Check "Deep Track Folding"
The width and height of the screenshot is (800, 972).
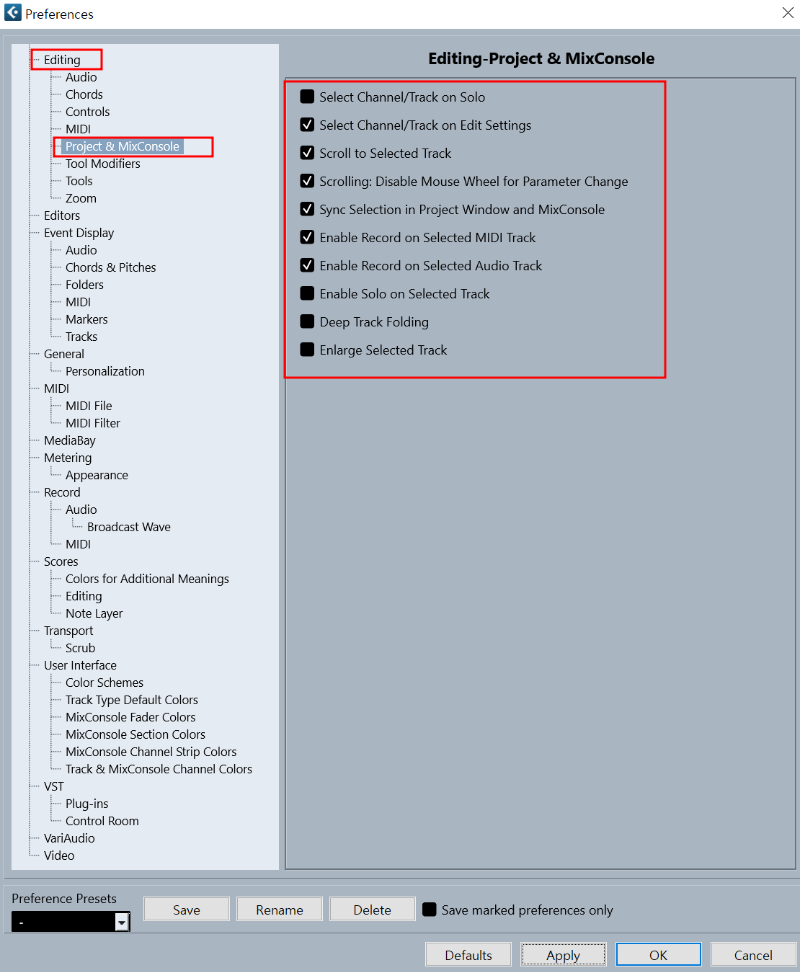pos(306,321)
